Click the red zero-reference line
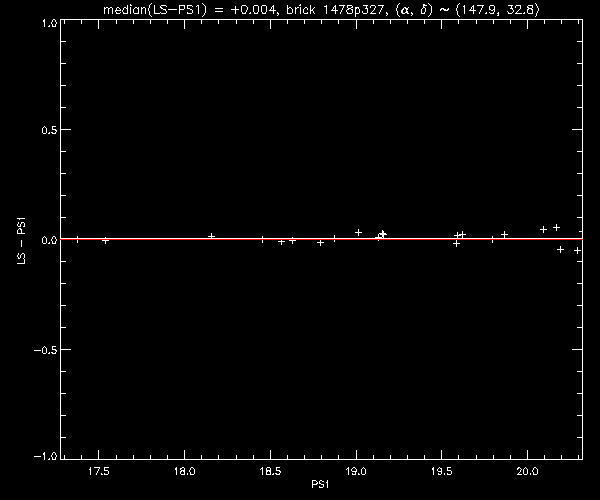This screenshot has width=600, height=500. coord(321,239)
